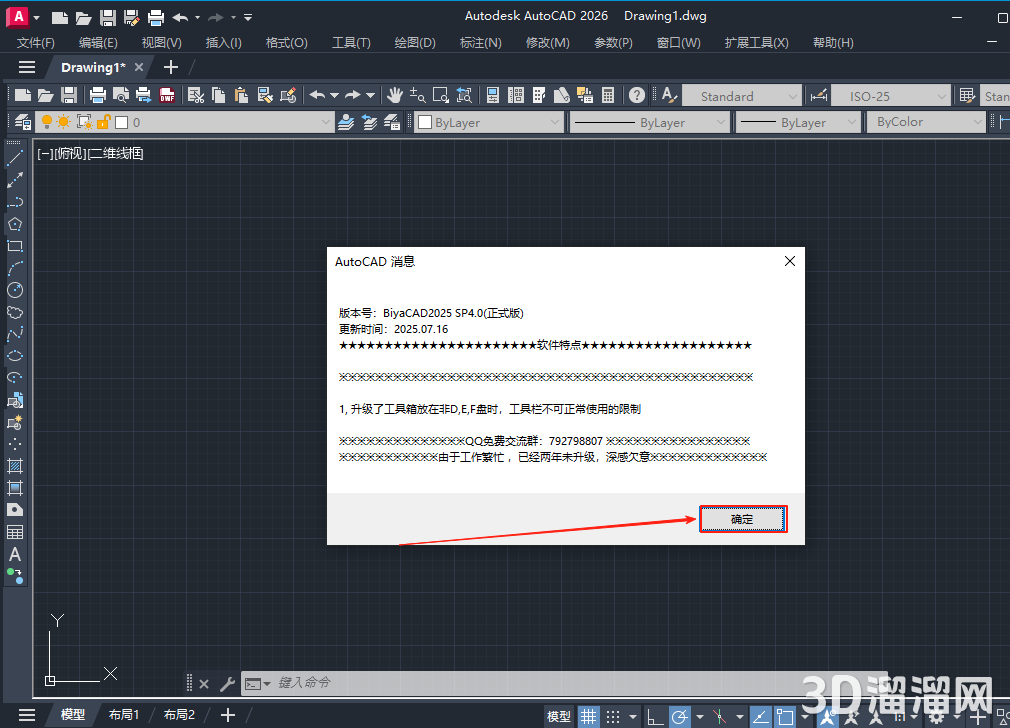Open the 绘图(D) menu
This screenshot has width=1010, height=728.
pos(415,43)
